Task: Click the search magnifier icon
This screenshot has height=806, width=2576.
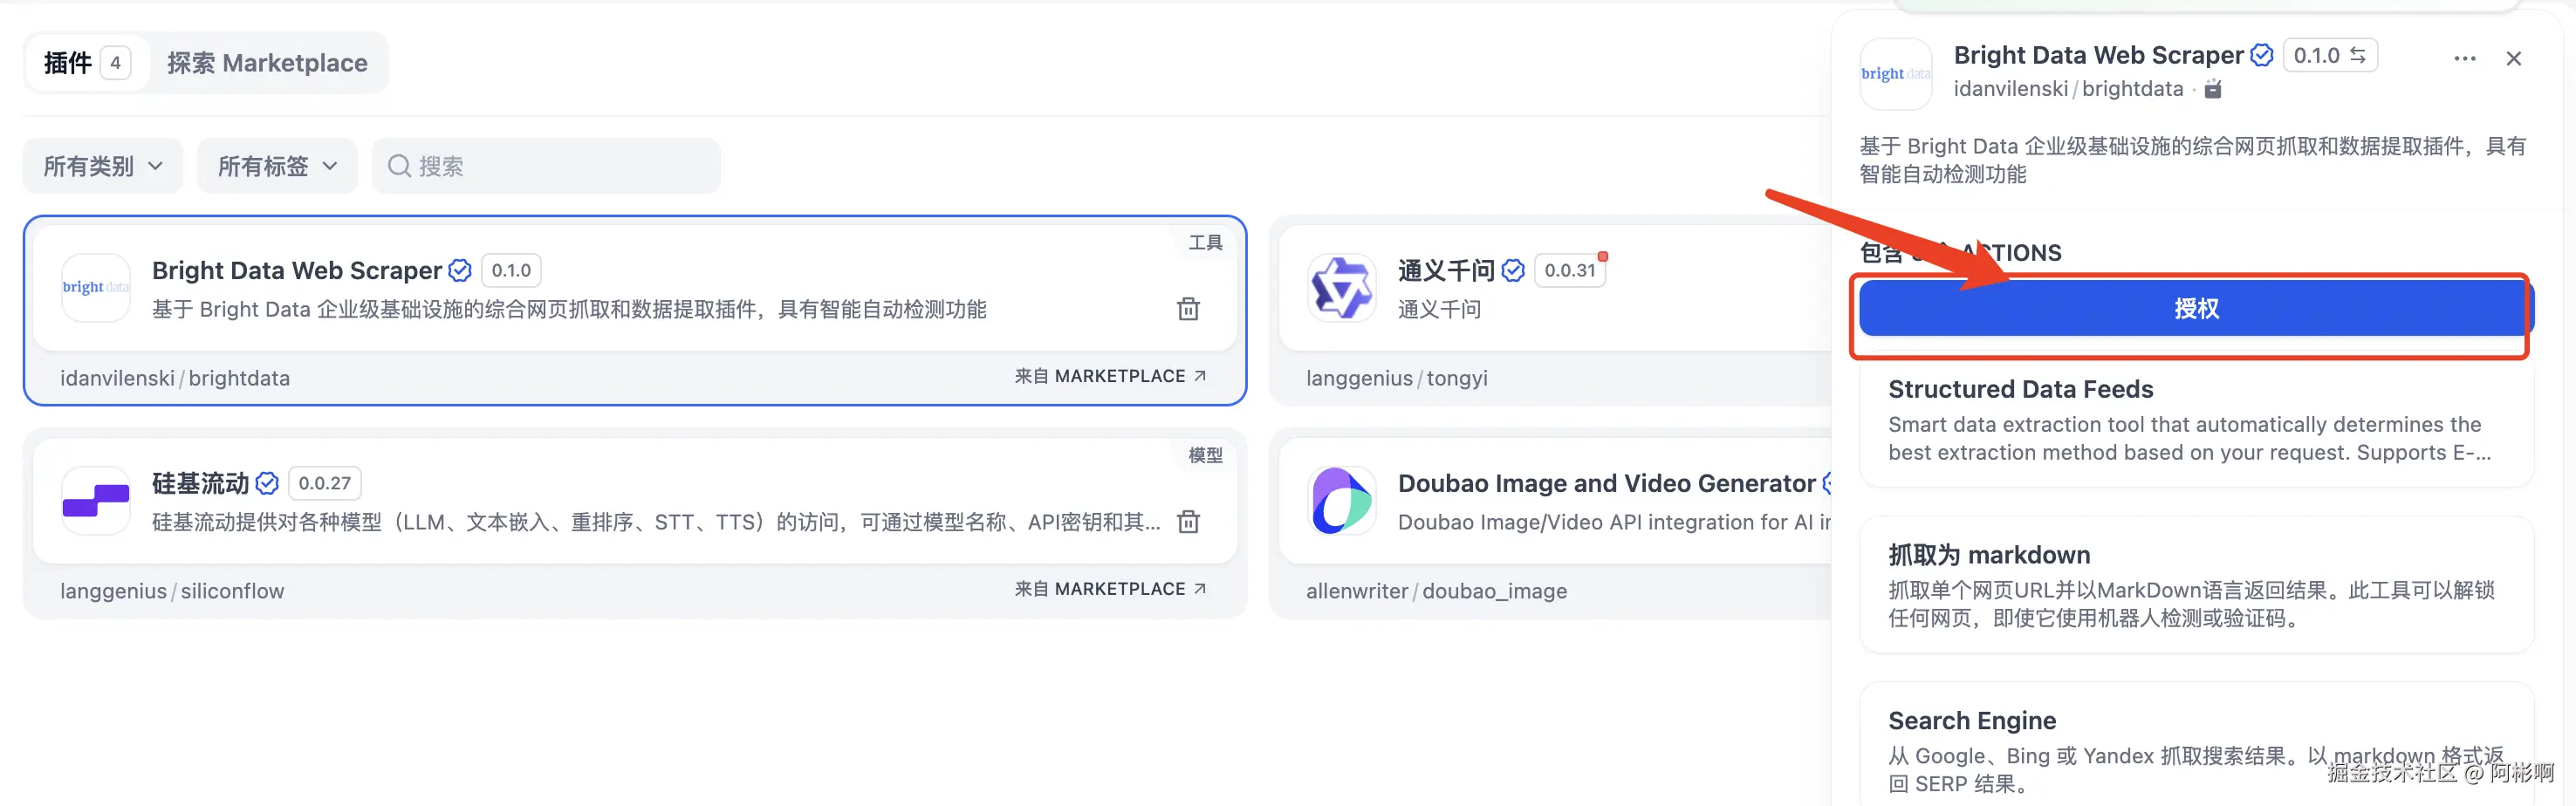Action: tap(399, 166)
